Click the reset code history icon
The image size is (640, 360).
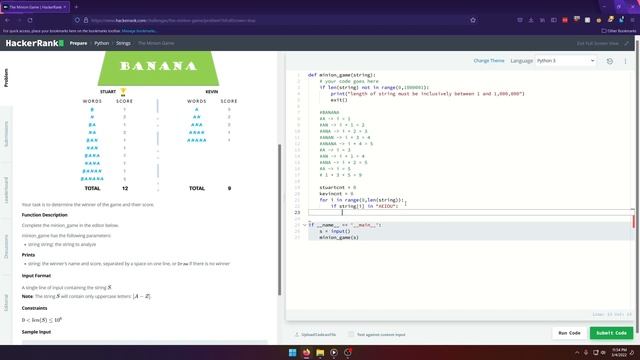pos(609,61)
